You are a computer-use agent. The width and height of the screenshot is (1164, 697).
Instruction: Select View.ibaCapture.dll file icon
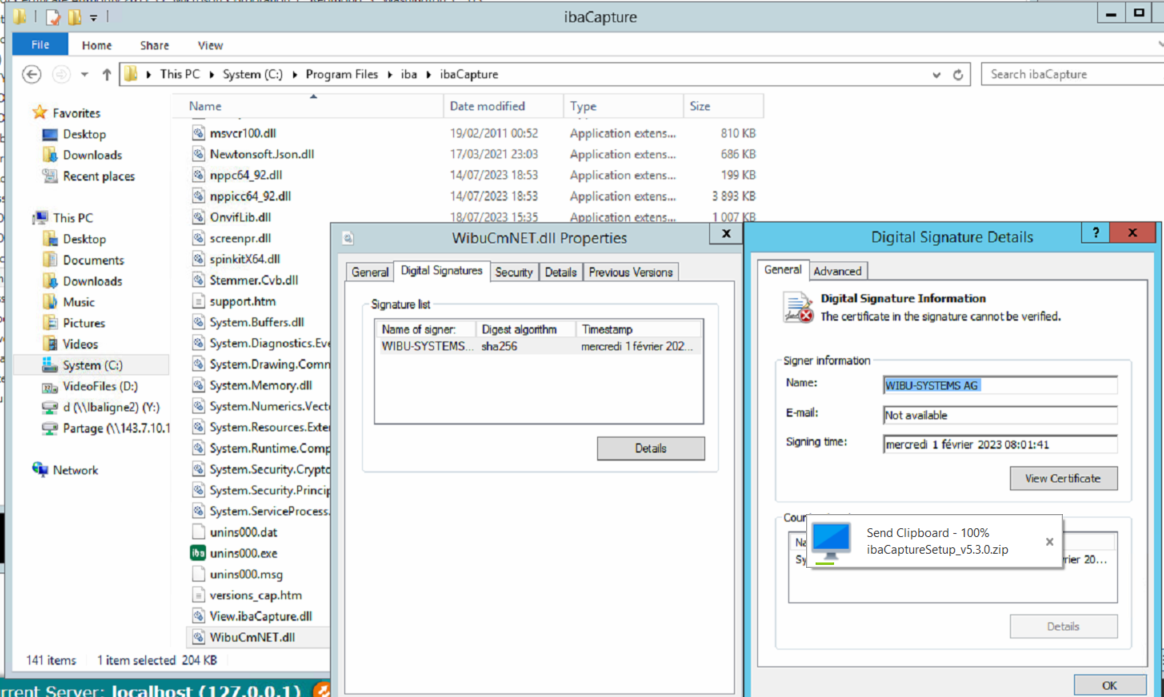tap(198, 616)
